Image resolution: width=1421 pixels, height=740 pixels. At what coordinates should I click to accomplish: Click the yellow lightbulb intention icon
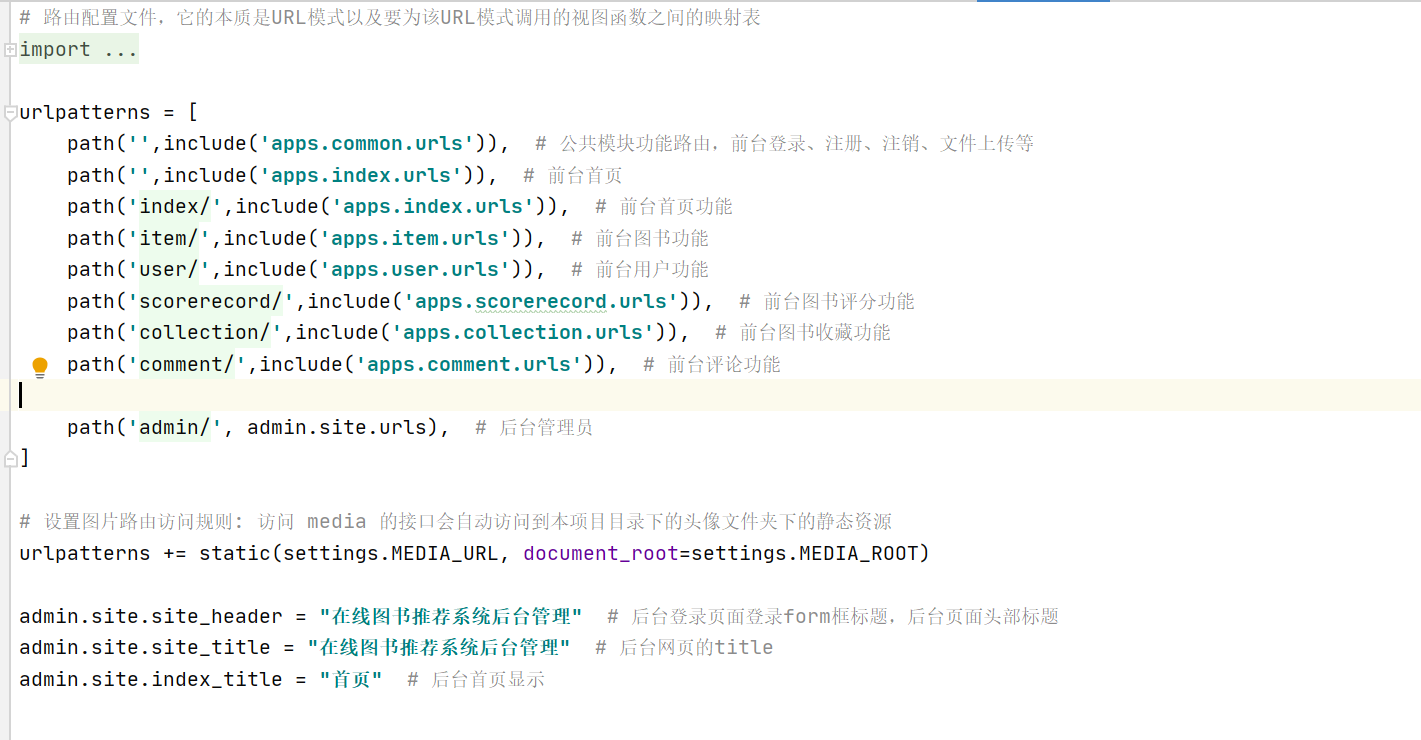point(40,367)
